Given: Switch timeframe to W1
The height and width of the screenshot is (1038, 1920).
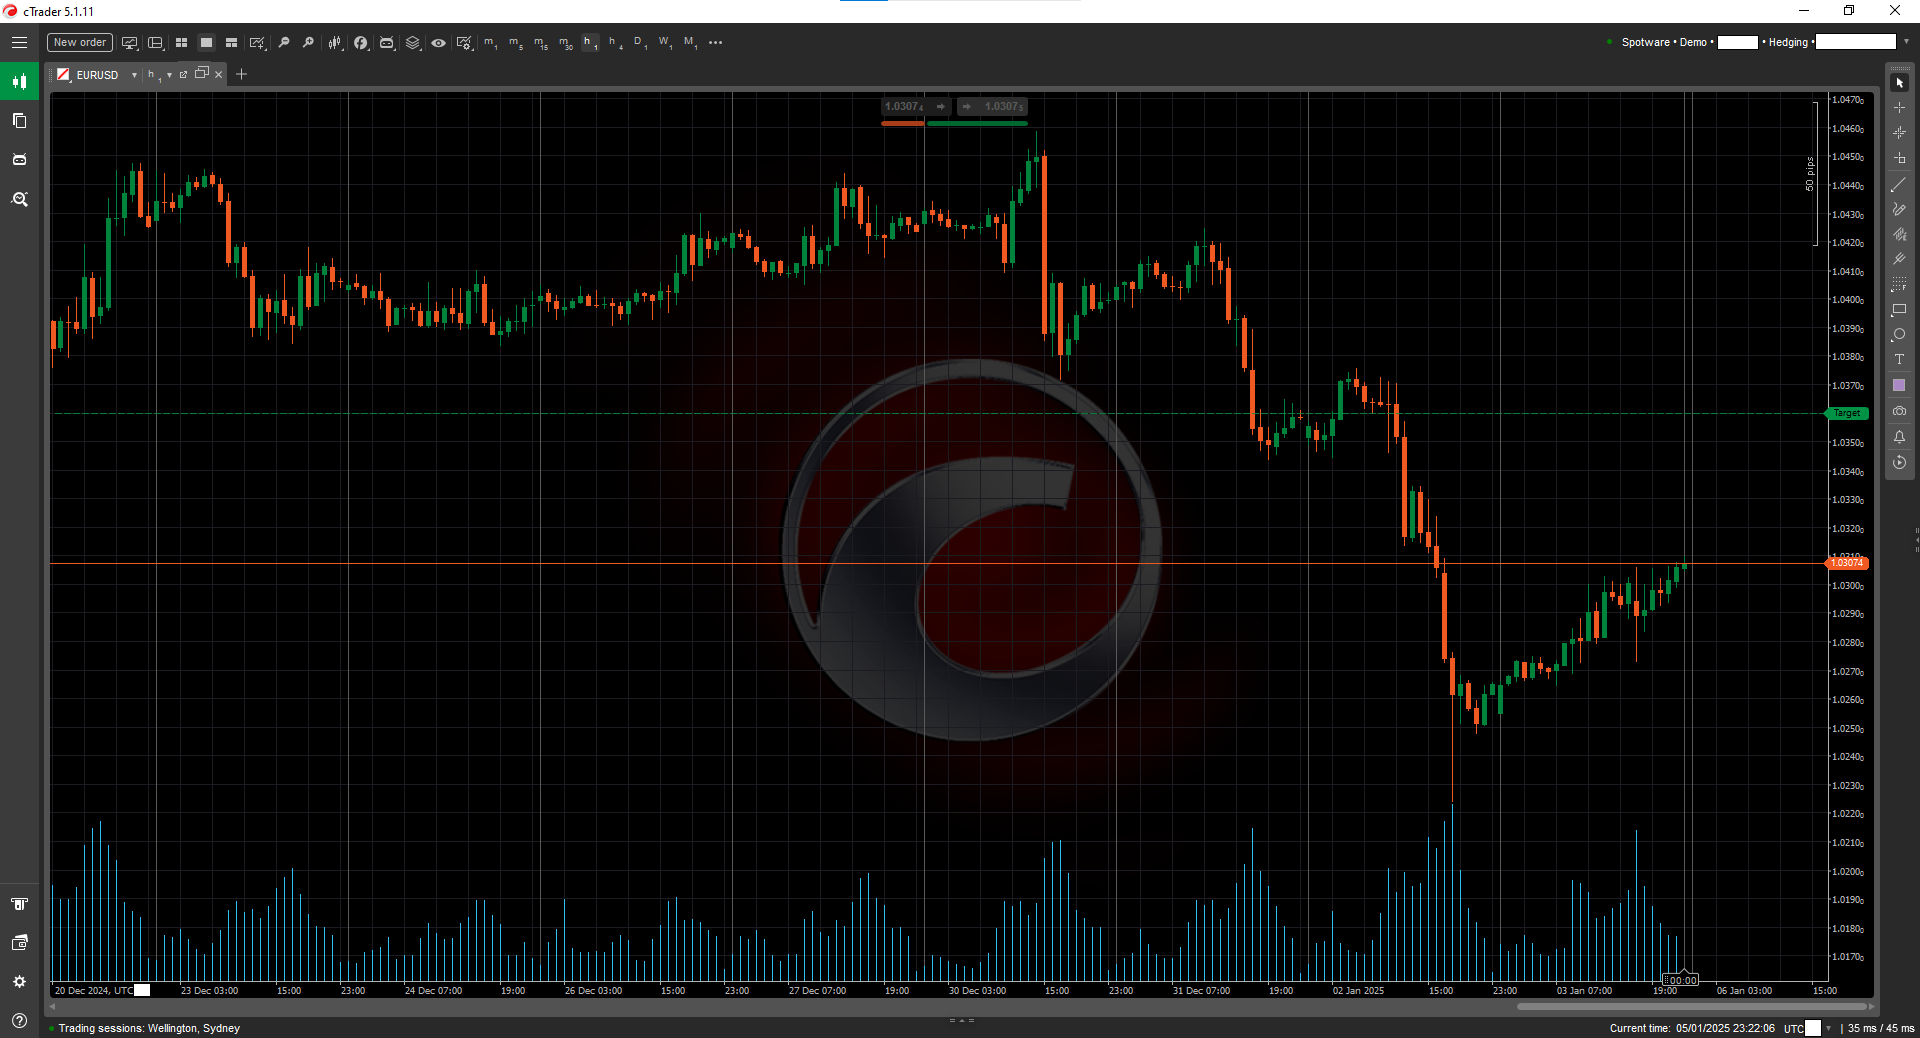Looking at the screenshot, I should [665, 43].
